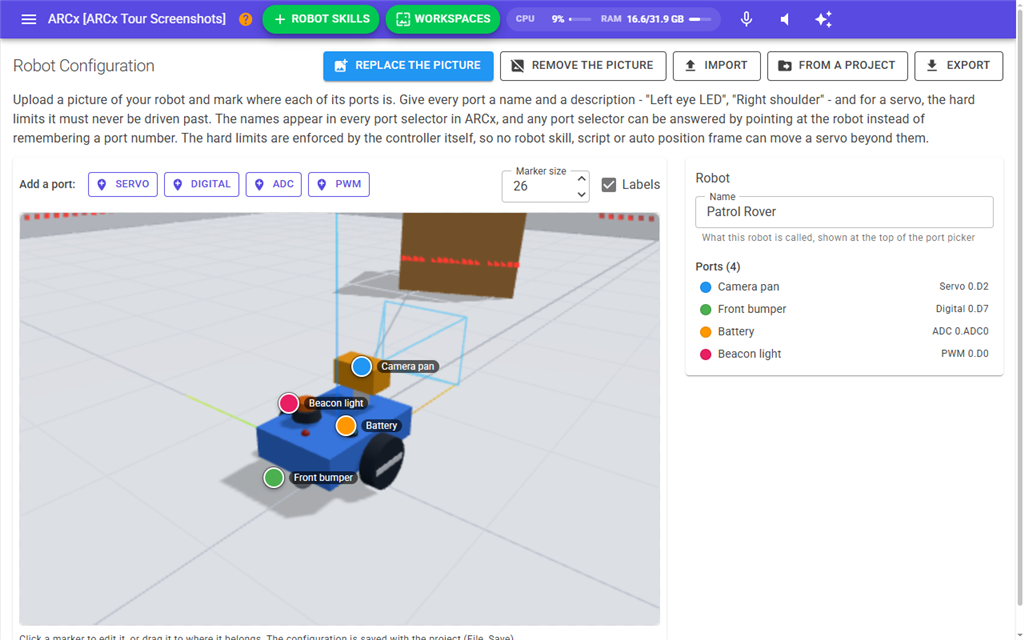Decrease marker size with down arrow
This screenshot has height=640, width=1024.
(x=581, y=194)
